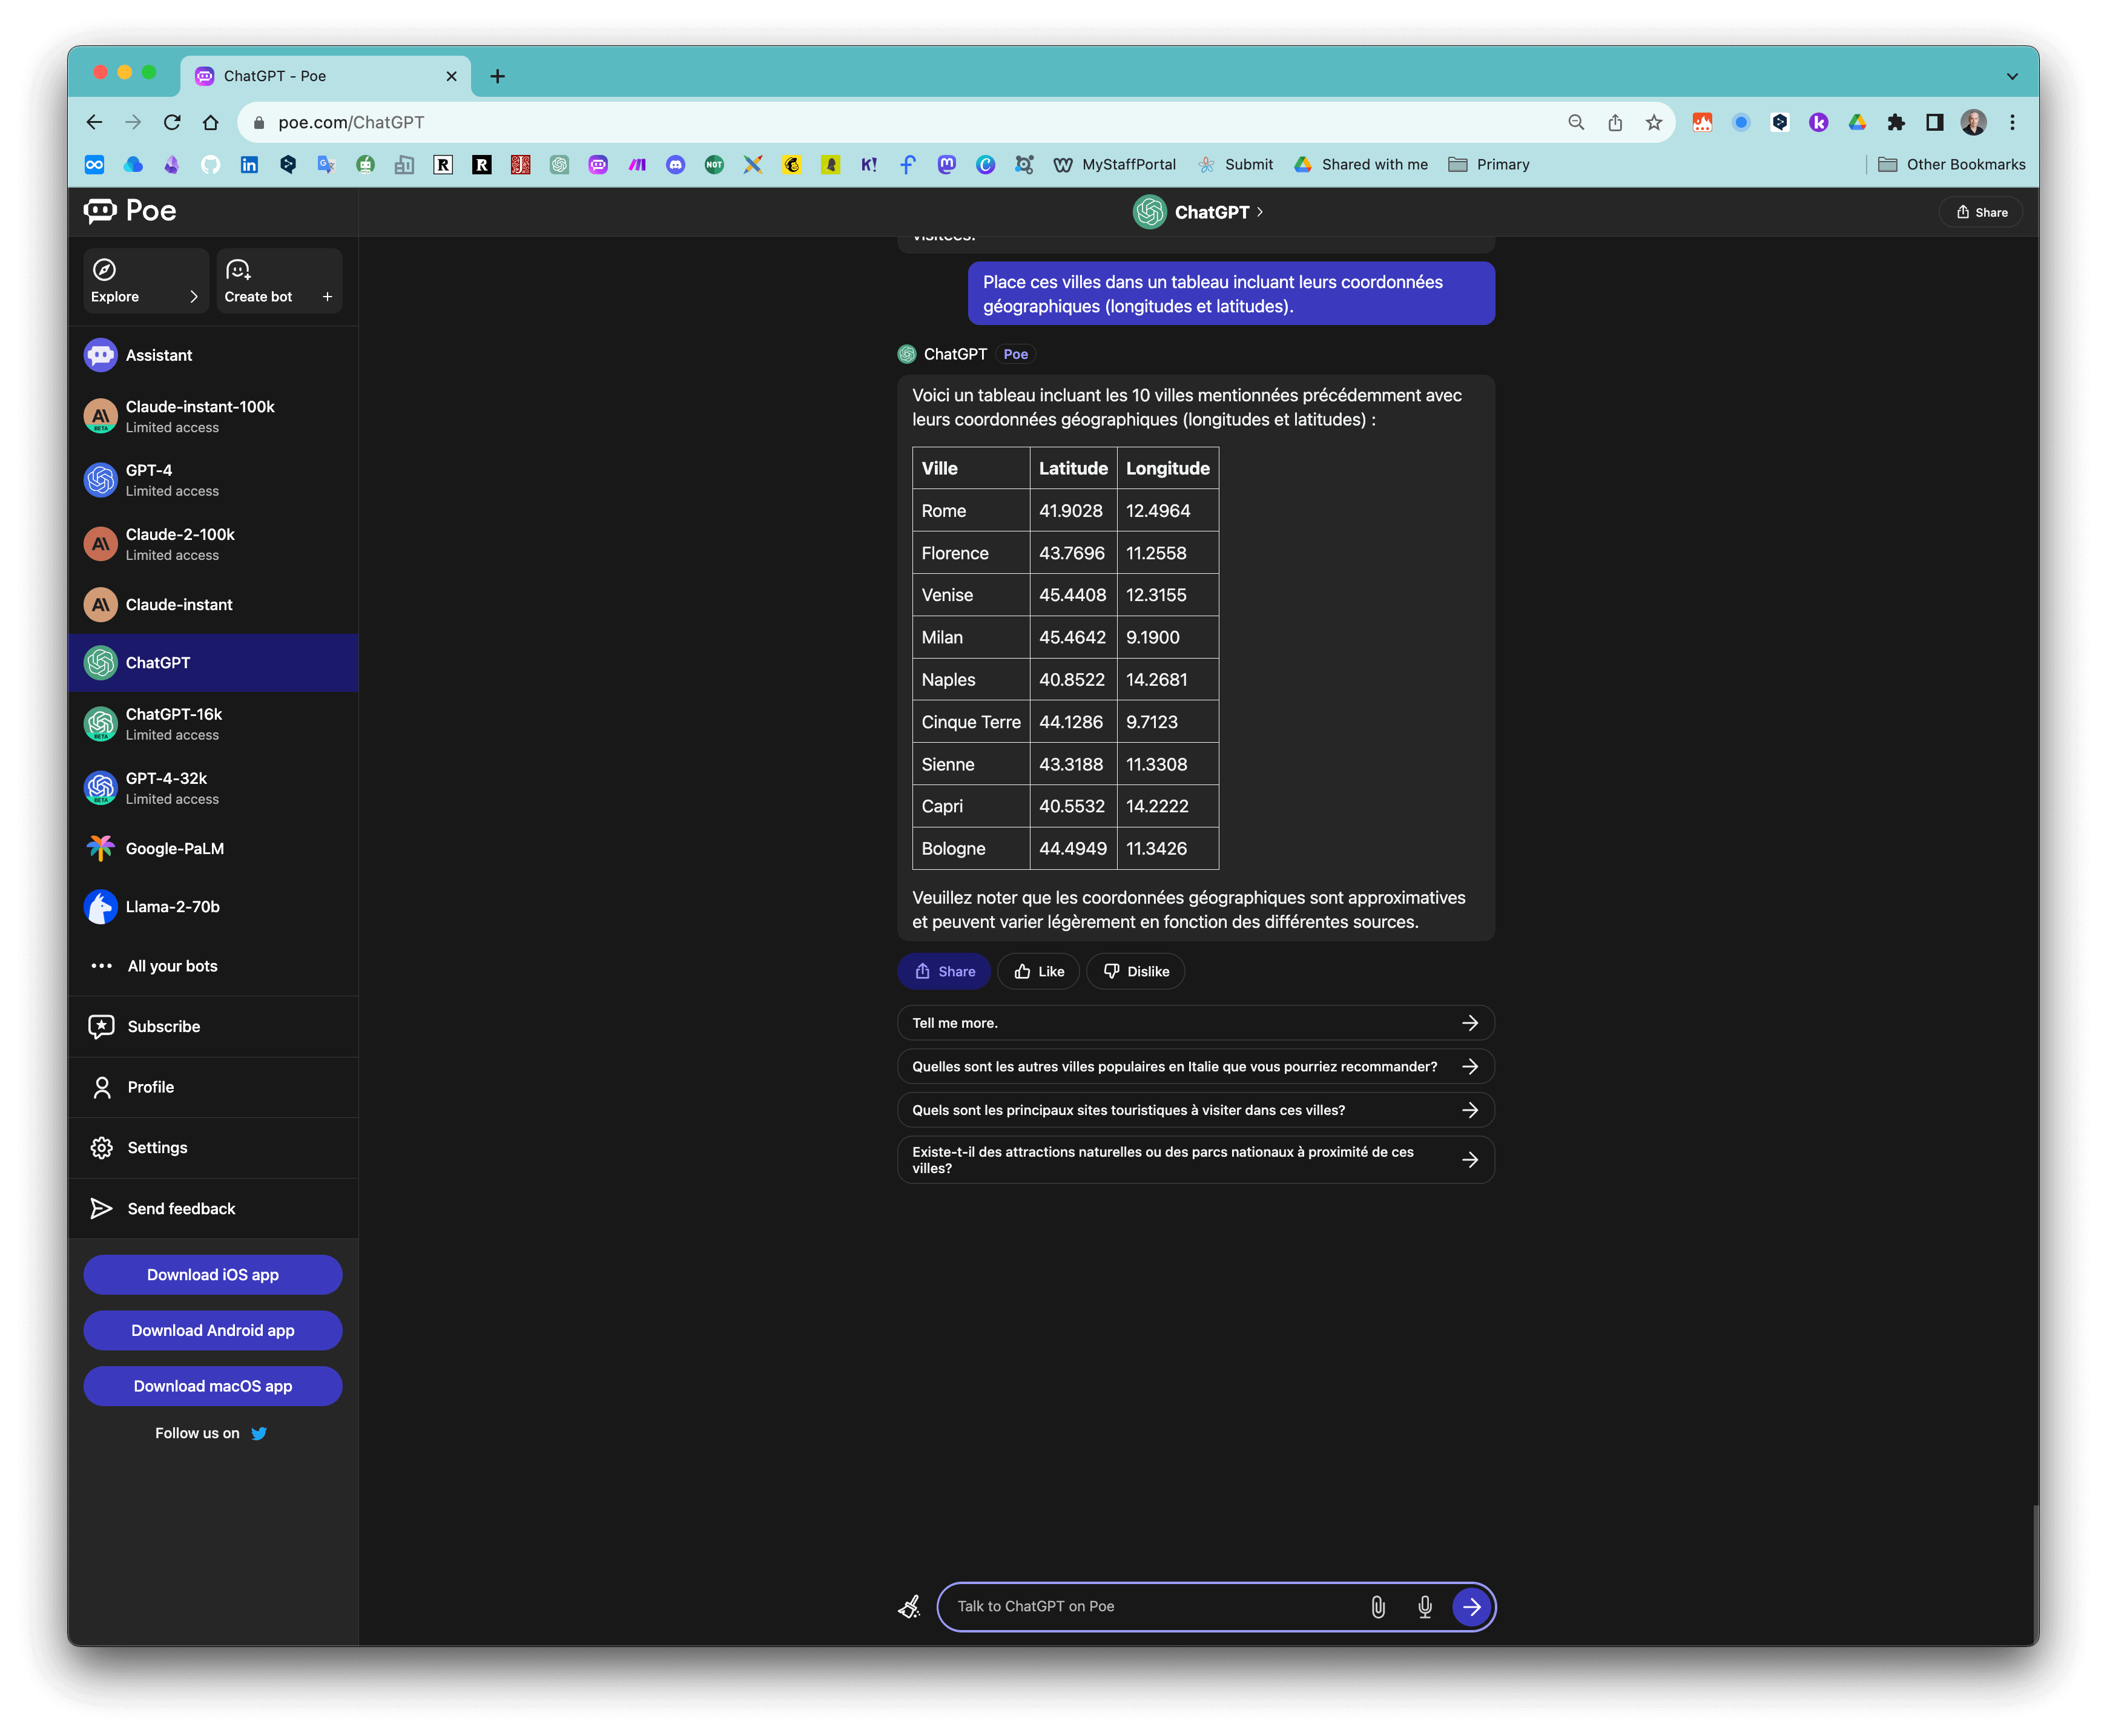Click clear context broom icon
Image resolution: width=2107 pixels, height=1736 pixels.
tap(909, 1608)
